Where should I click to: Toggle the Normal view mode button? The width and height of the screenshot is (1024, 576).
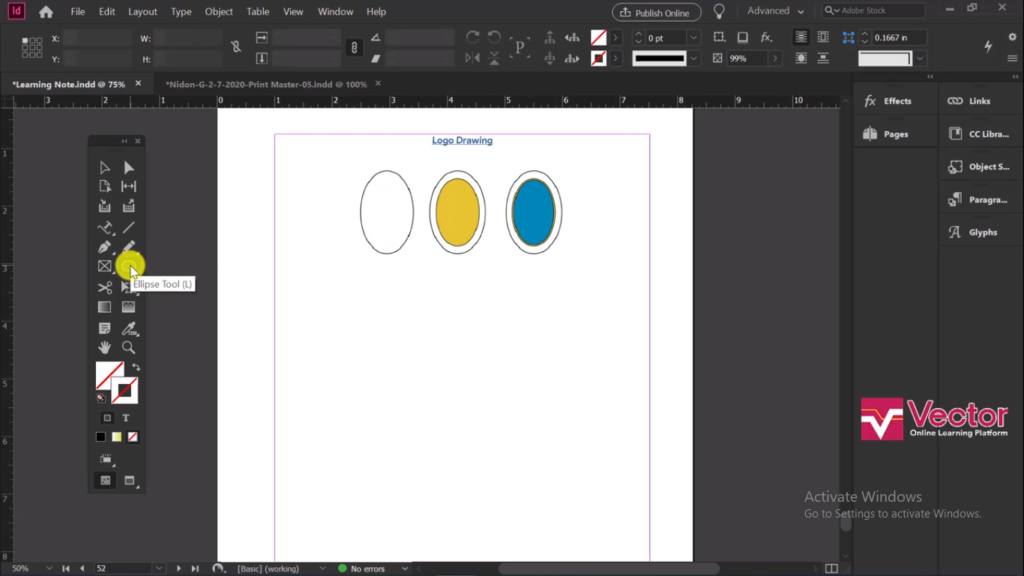click(105, 481)
